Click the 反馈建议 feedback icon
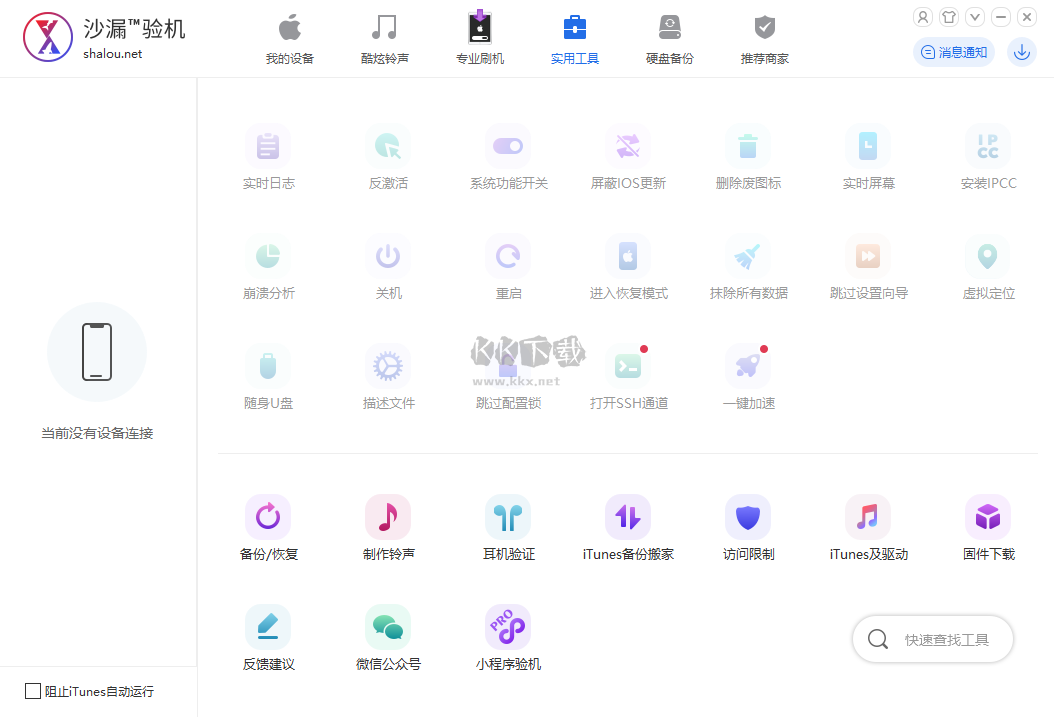1054x717 pixels. pyautogui.click(x=268, y=627)
